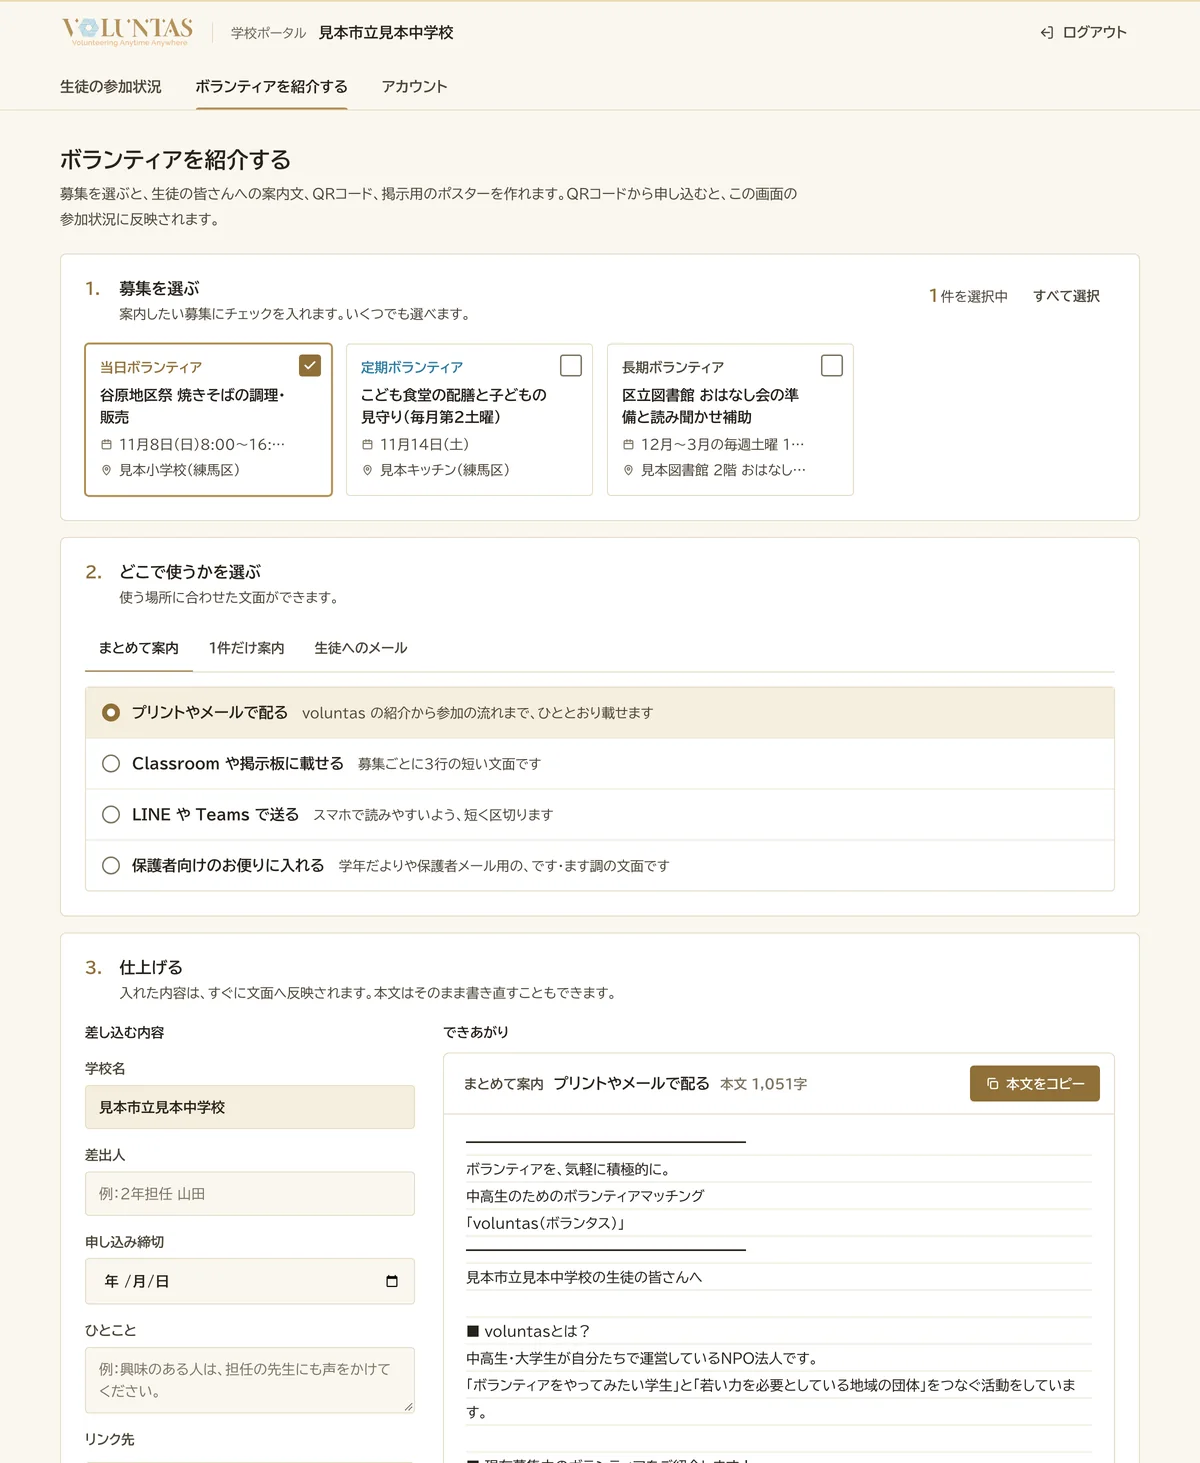Click the 「voluntas(ボランタス)」 preview line

point(546,1223)
